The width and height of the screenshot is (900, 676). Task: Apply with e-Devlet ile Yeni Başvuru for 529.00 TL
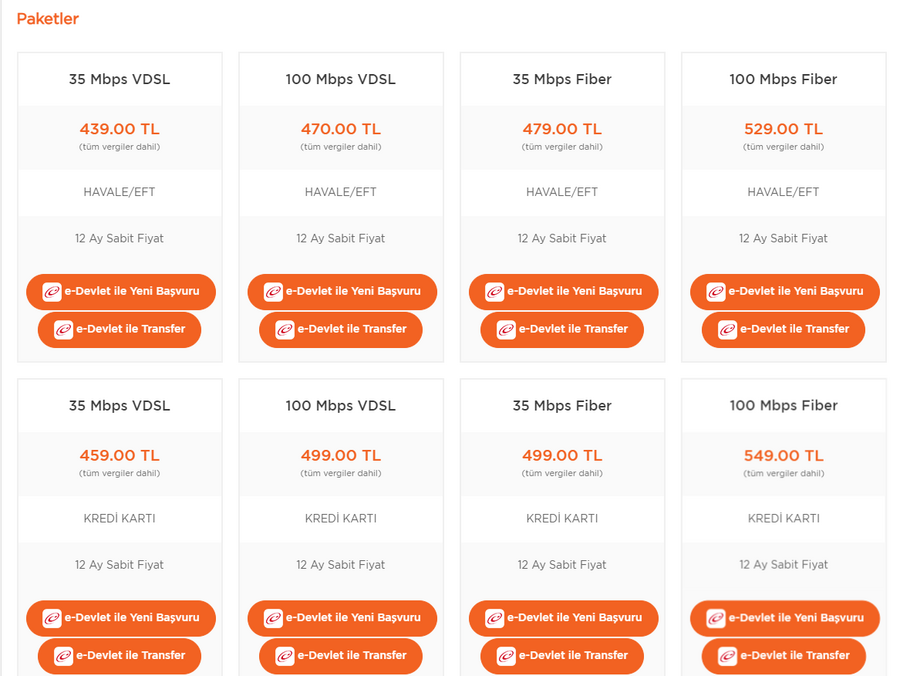(785, 292)
